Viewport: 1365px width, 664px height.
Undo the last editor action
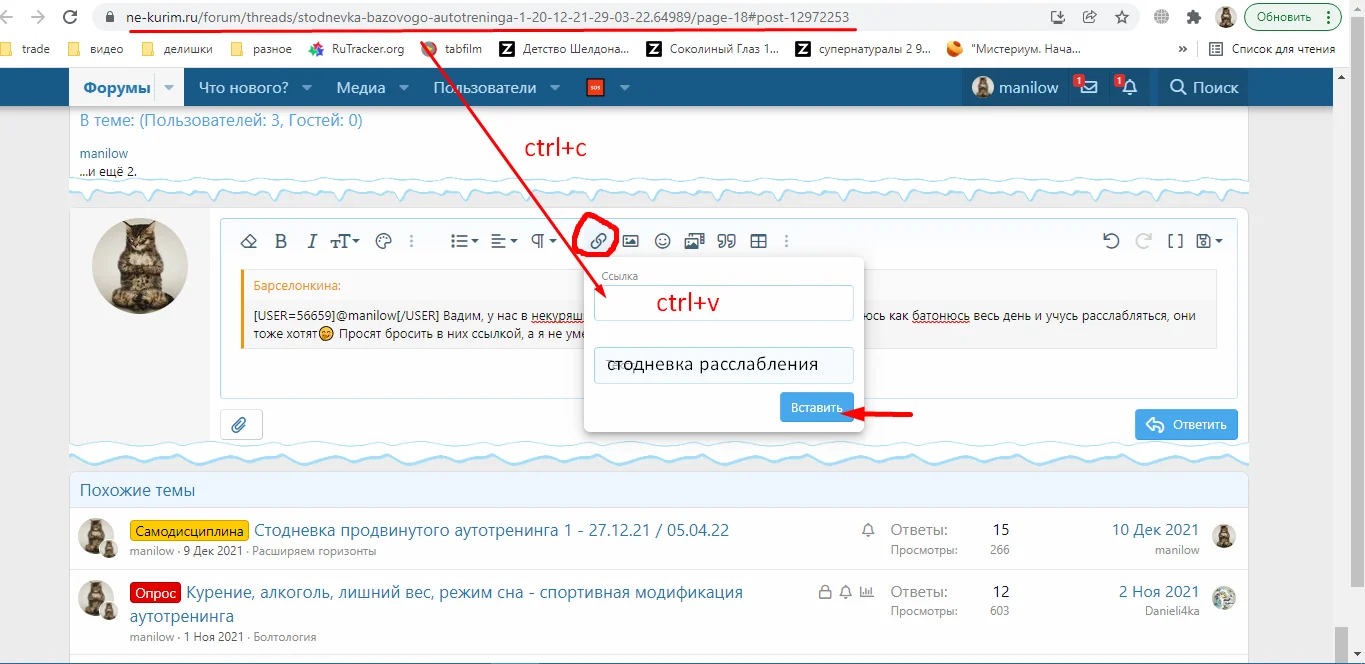pos(1111,241)
